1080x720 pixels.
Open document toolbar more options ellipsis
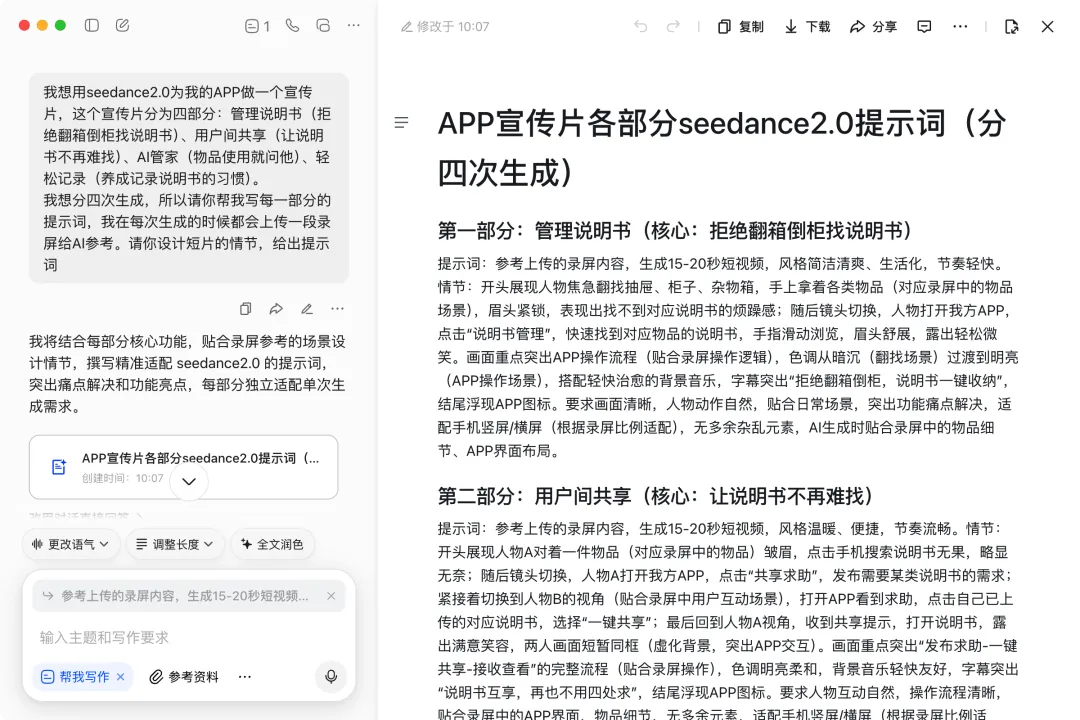(x=960, y=26)
